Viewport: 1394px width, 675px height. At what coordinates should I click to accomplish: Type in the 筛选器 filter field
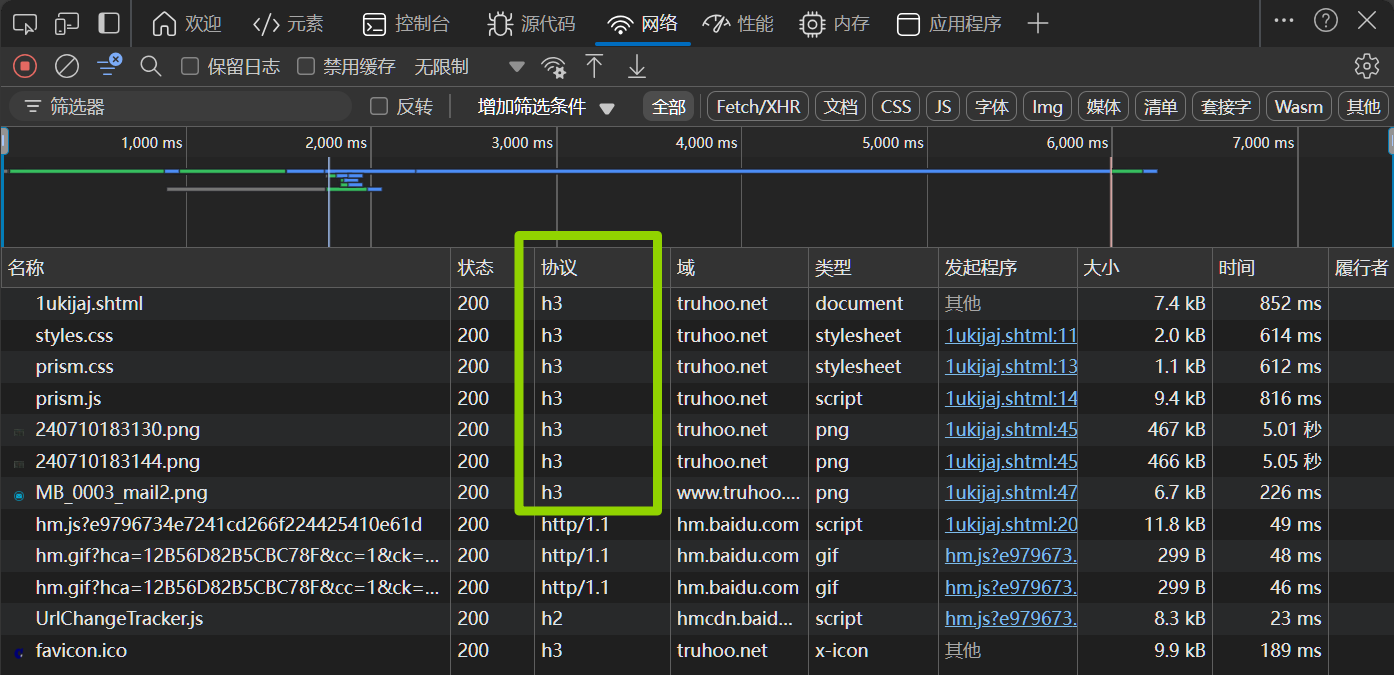pyautogui.click(x=190, y=107)
